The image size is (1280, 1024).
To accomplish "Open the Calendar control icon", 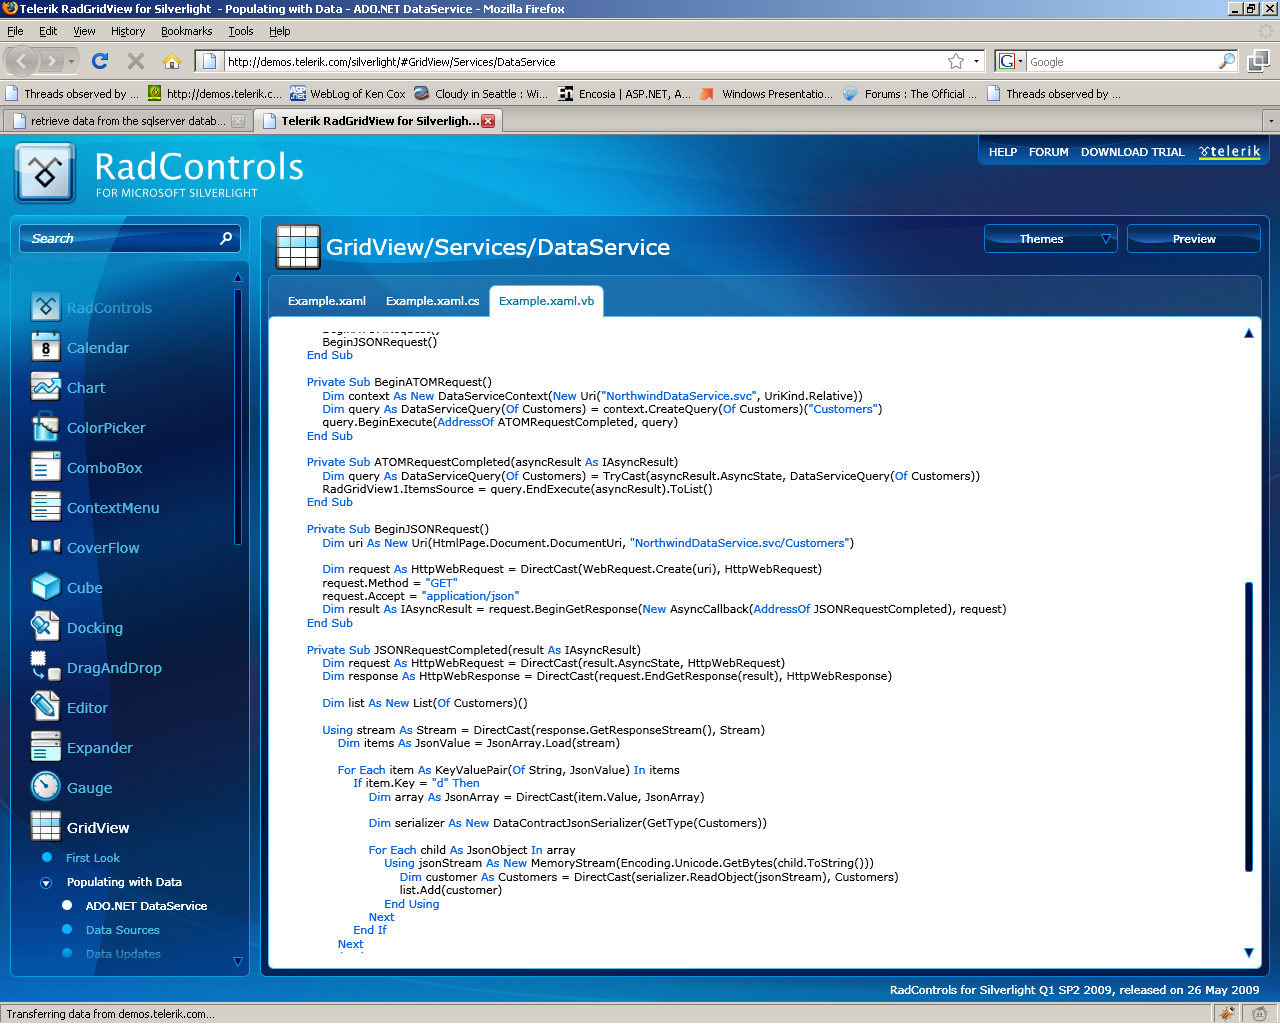I will (45, 347).
